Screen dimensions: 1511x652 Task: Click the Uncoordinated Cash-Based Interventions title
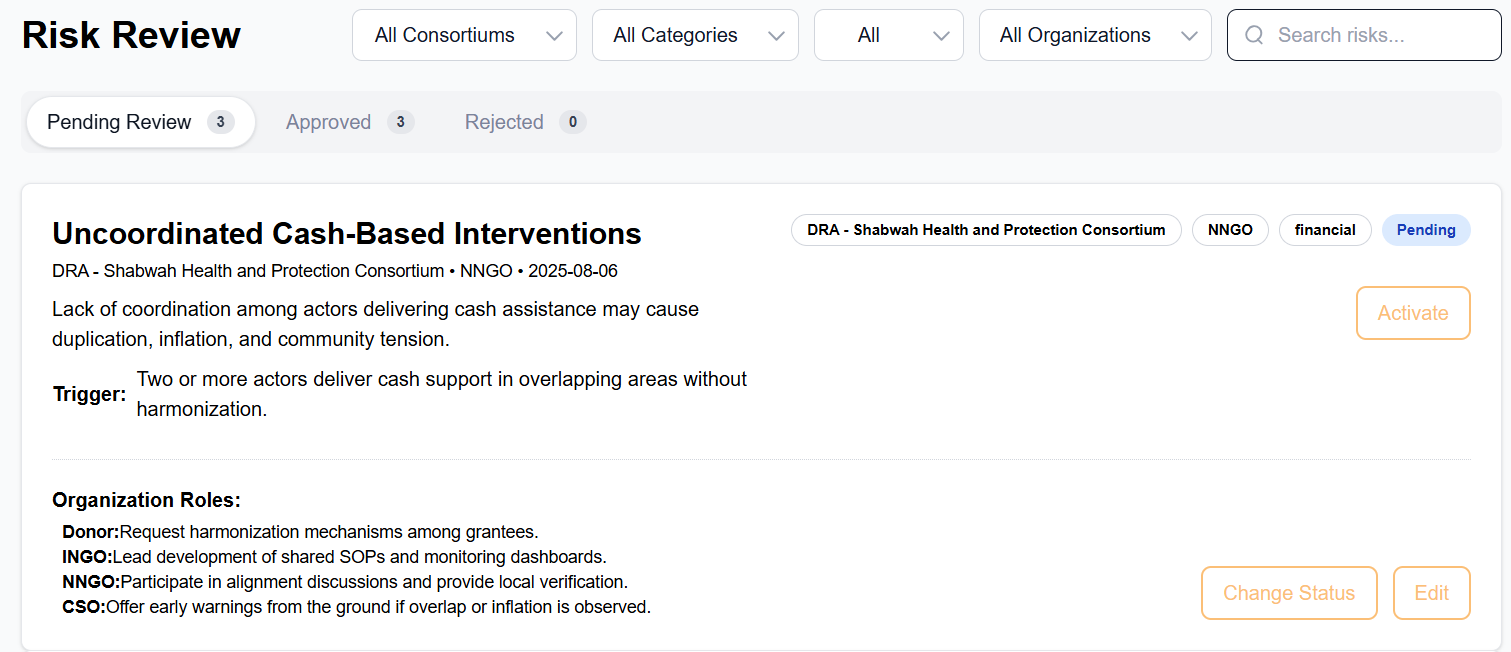[x=346, y=233]
